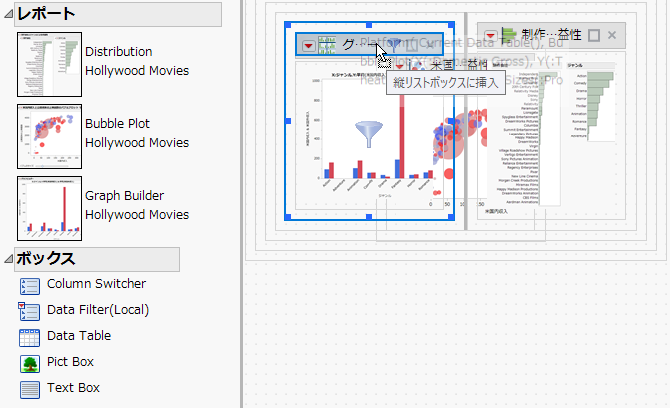
Task: Open red triangle menu on 制作…益性 tab
Action: click(x=490, y=35)
